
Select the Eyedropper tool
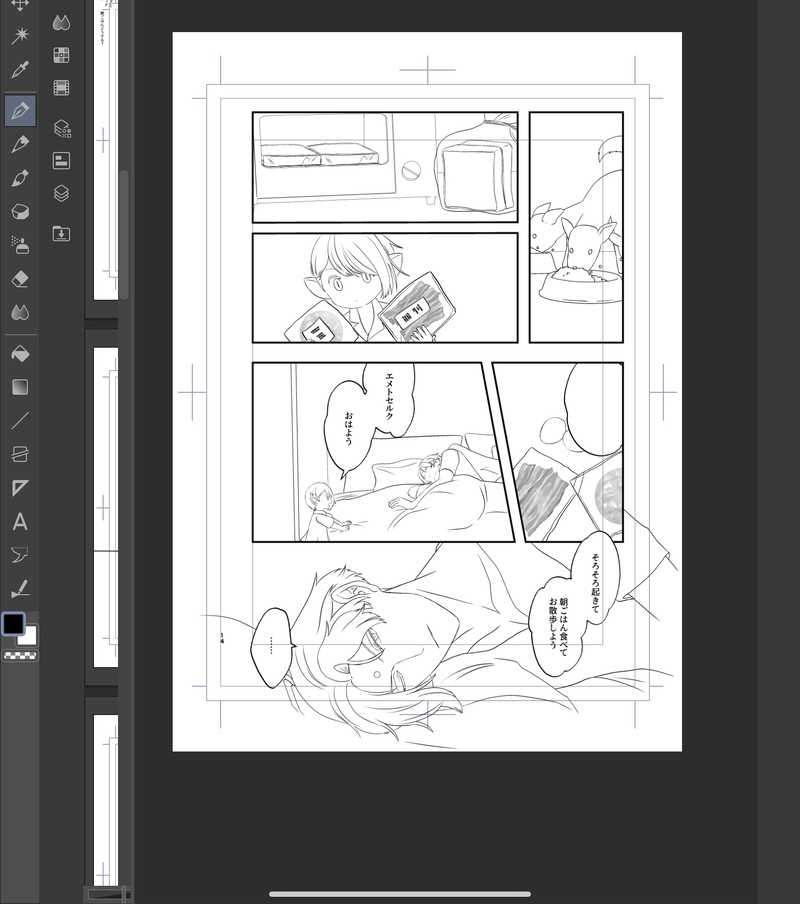click(x=20, y=70)
